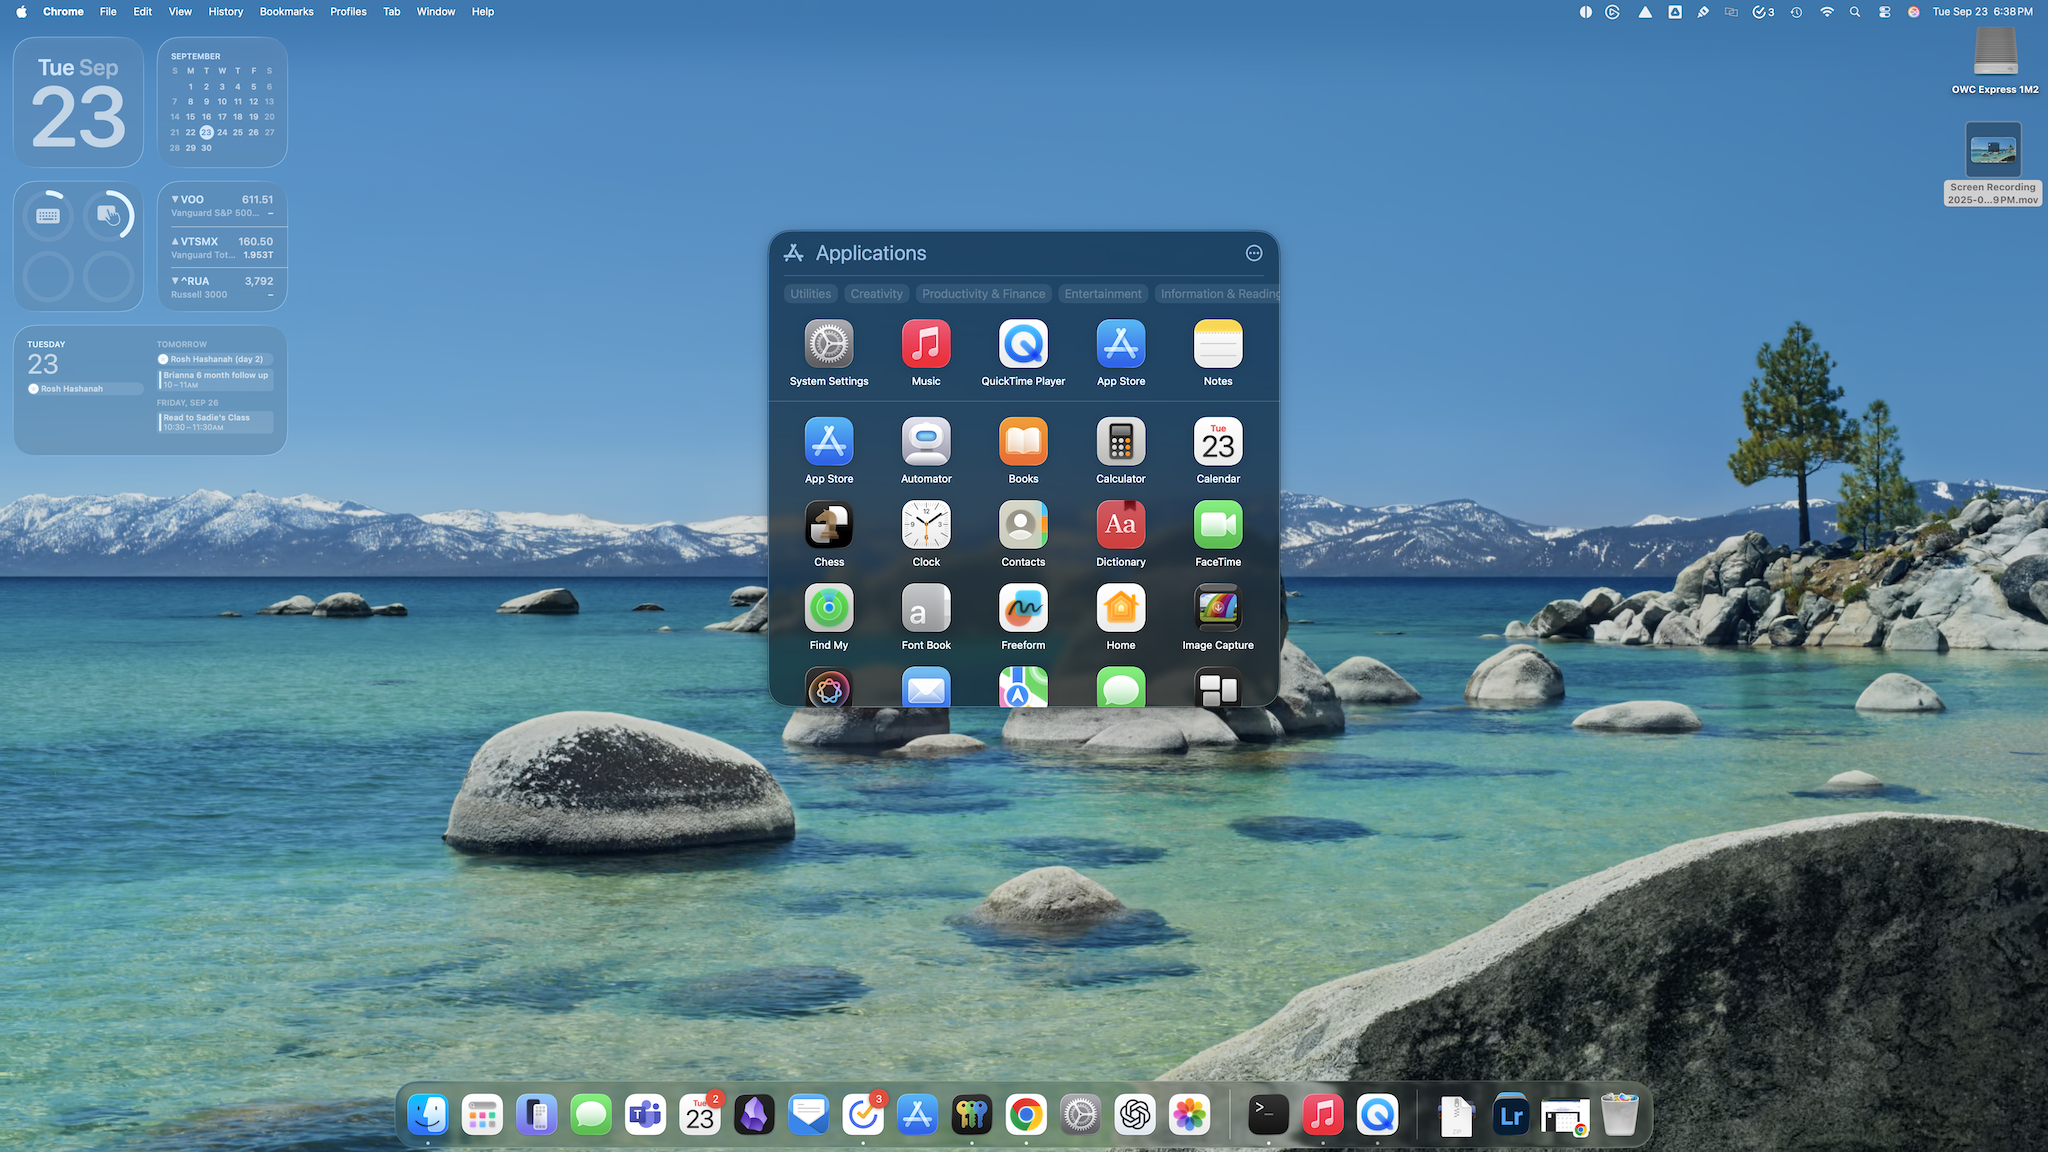Switch to the Entertainment category tab
Image resolution: width=2048 pixels, height=1152 pixels.
1102,293
